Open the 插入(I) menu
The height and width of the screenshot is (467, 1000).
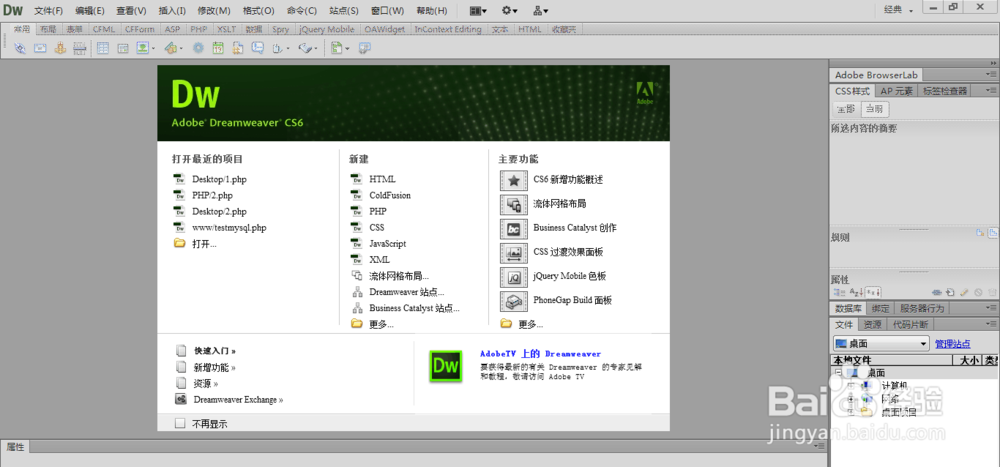[x=172, y=11]
